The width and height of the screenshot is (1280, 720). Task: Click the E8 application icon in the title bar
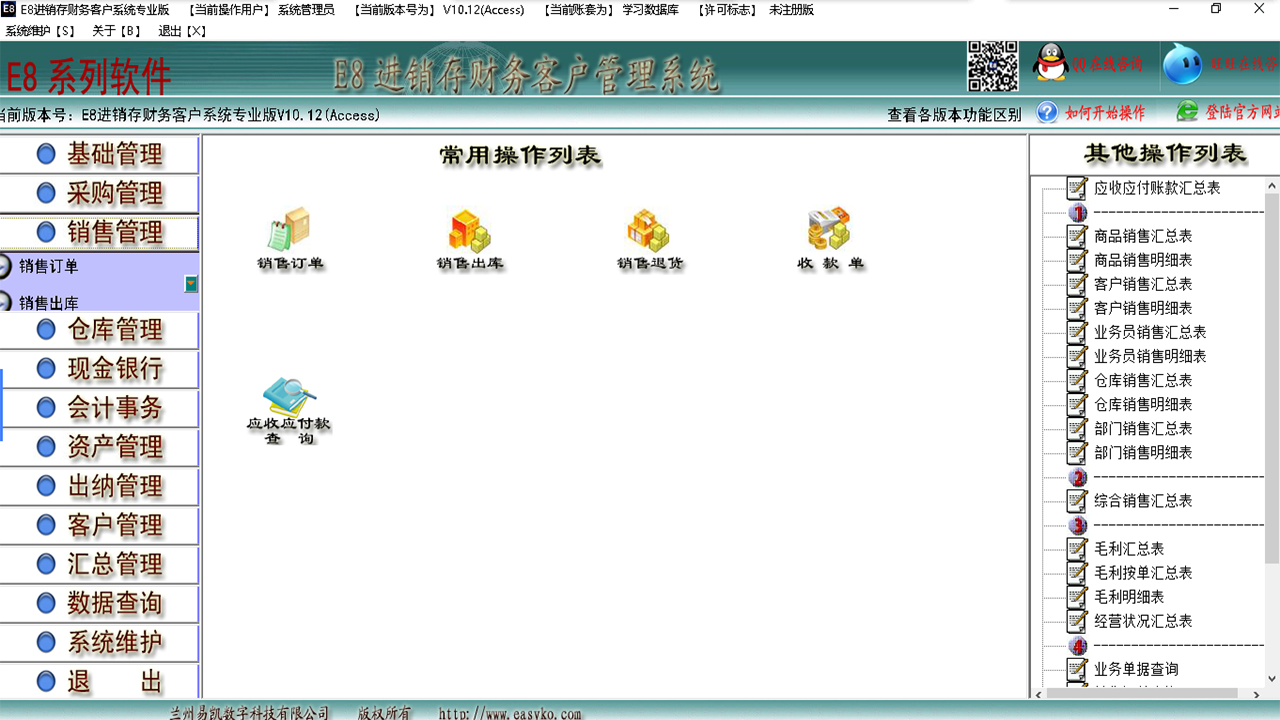pos(9,9)
